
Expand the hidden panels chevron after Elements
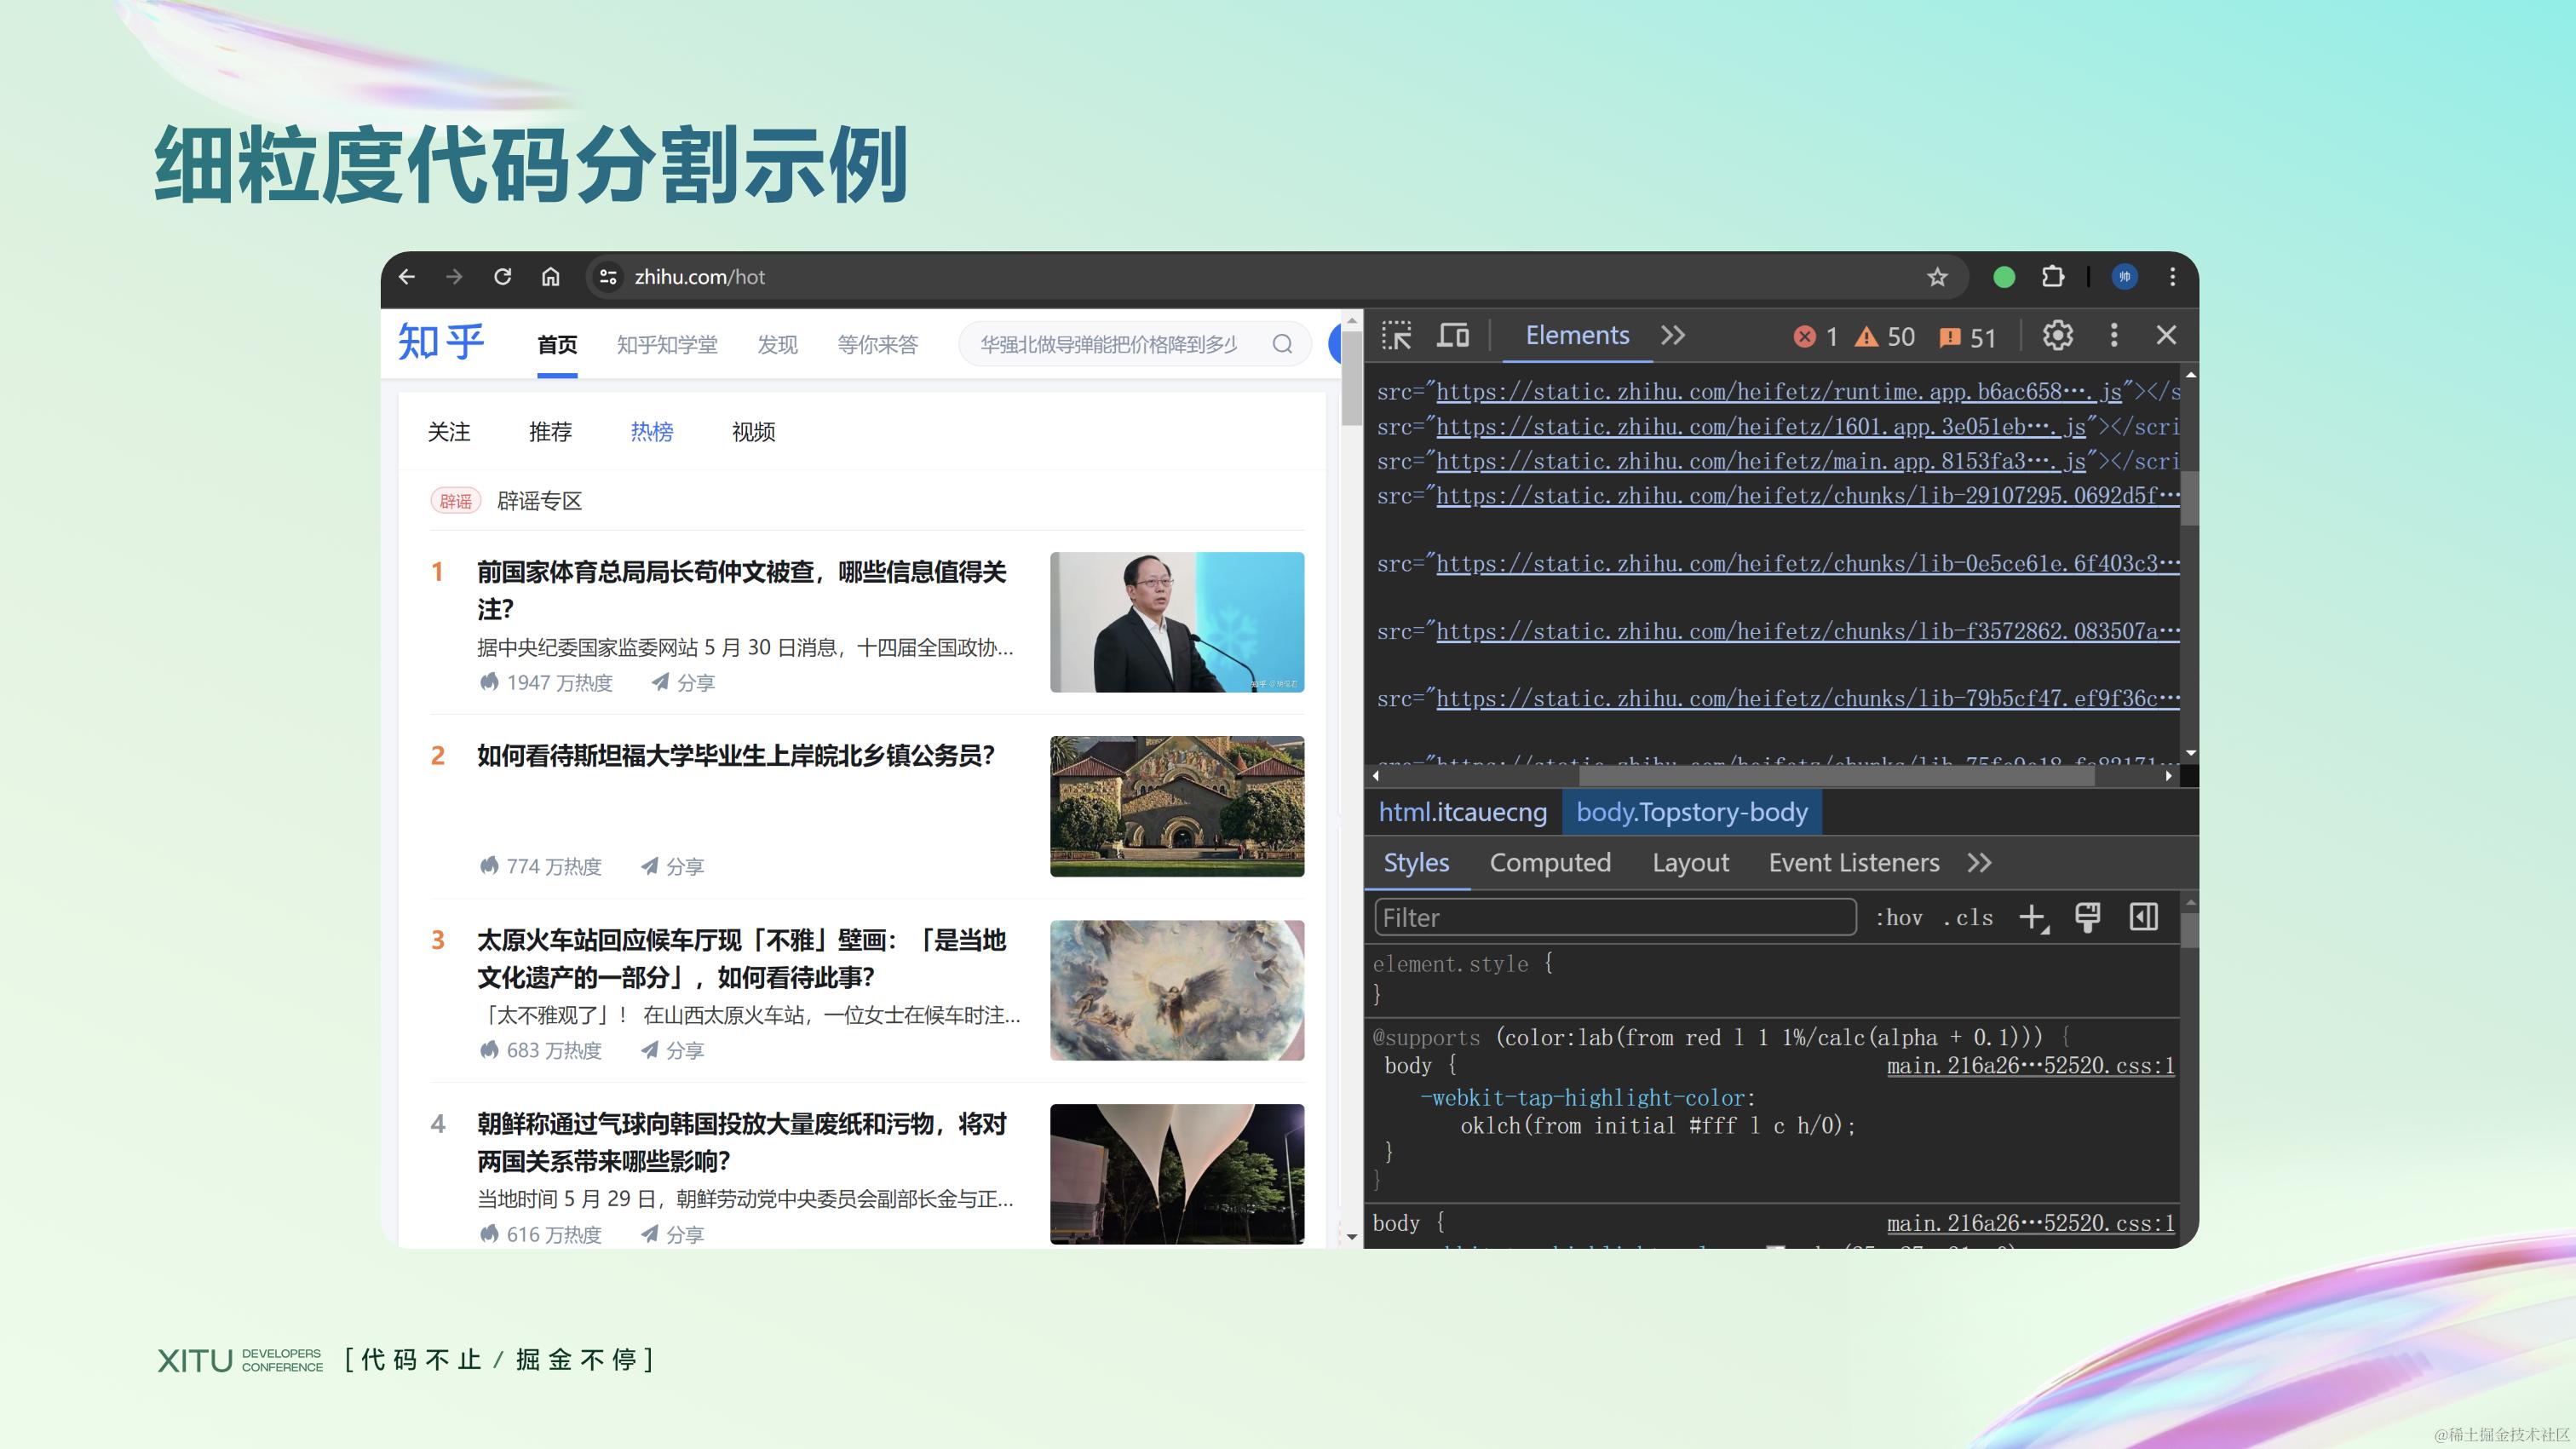(1672, 336)
